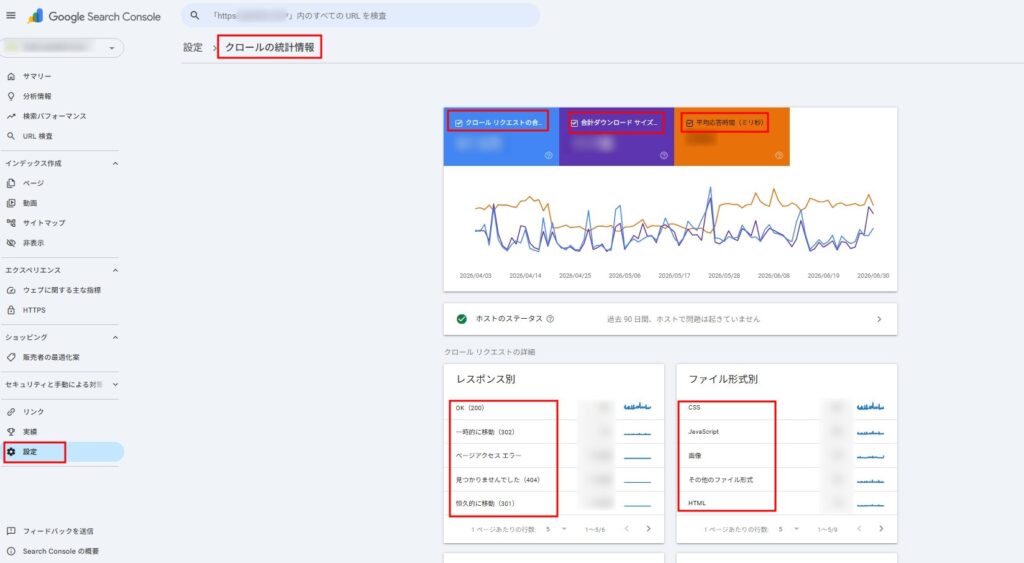Open host status details chevron

(x=879, y=319)
